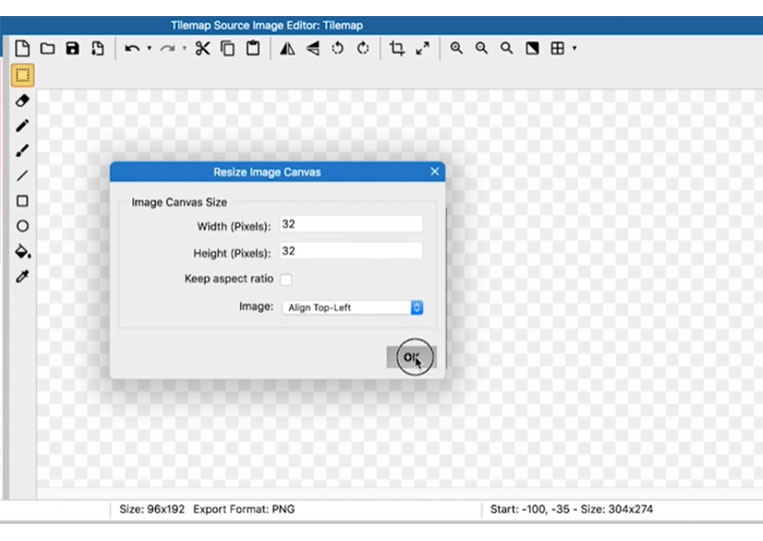This screenshot has width=763, height=541.
Task: Confirm the resize with OK button
Action: 411,357
